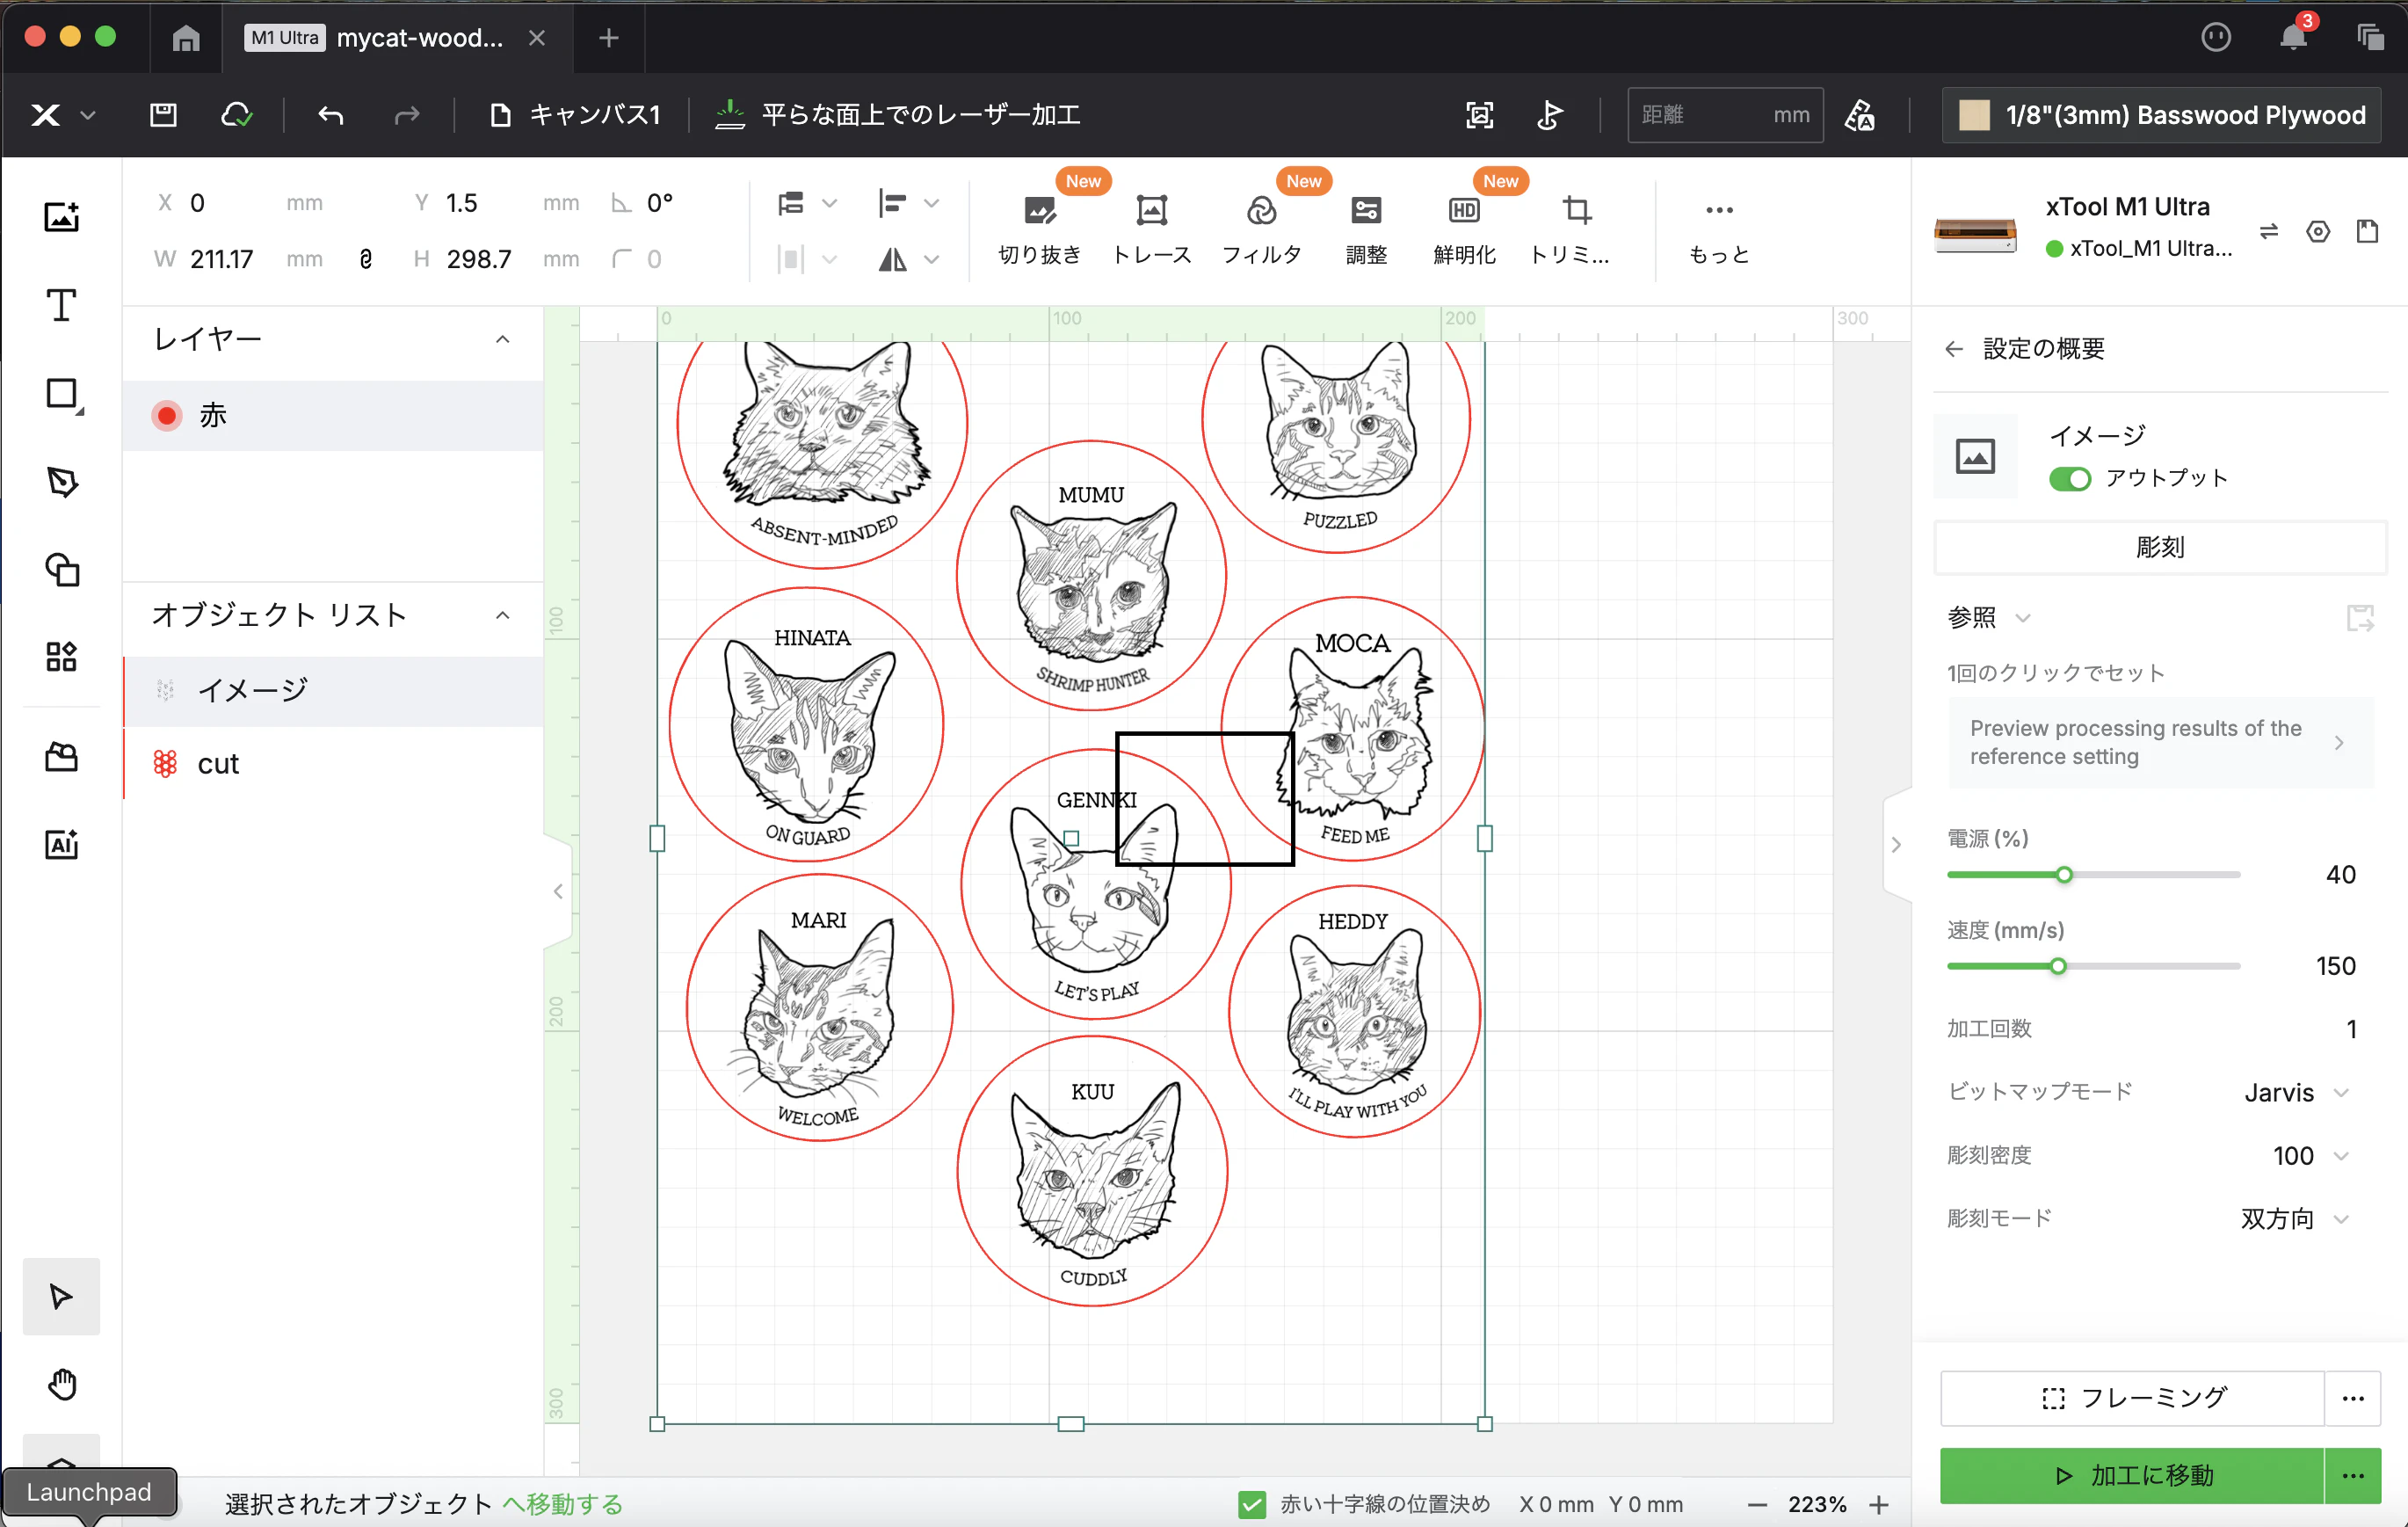Click the フレーミング button

pos(2131,1398)
